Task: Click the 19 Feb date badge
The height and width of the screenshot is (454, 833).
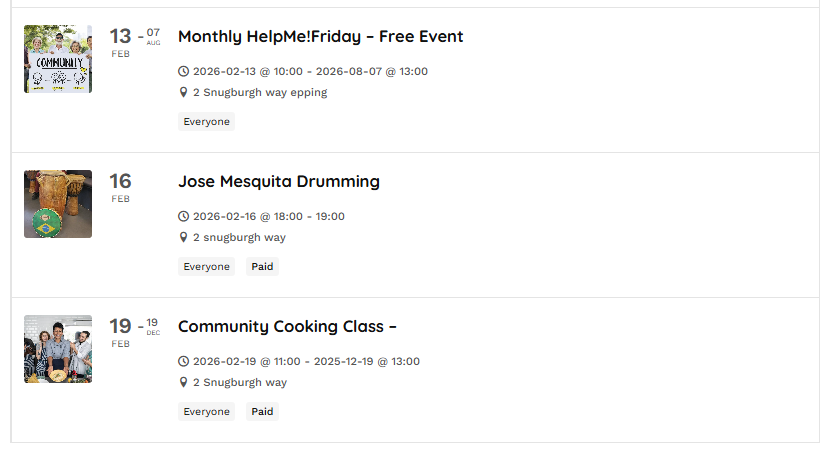Action: (120, 331)
